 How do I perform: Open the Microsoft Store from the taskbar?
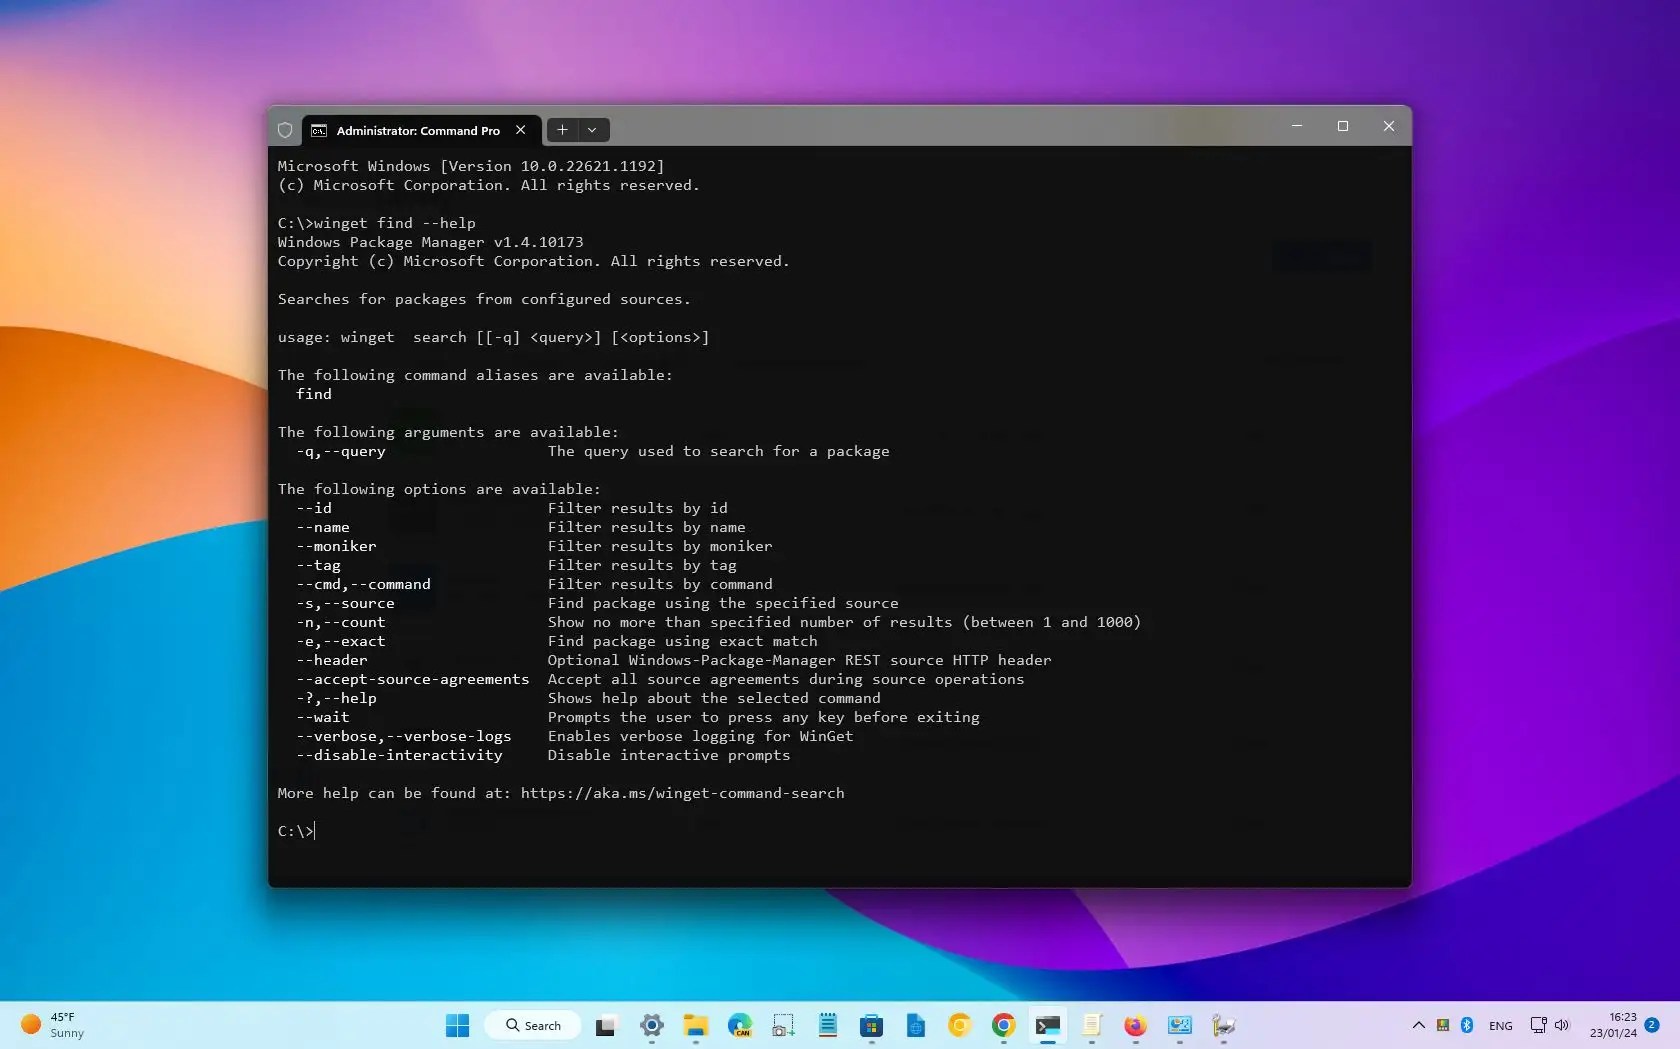871,1025
